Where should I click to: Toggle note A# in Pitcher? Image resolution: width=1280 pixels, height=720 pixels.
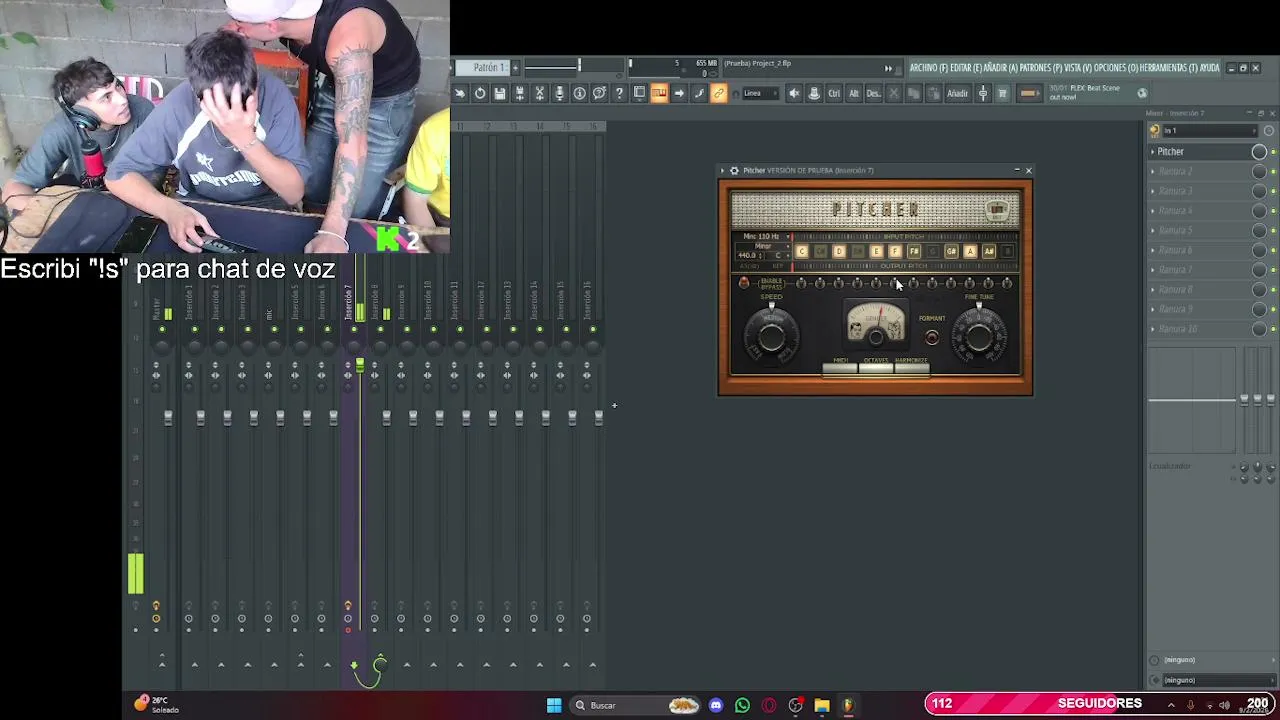(x=989, y=251)
